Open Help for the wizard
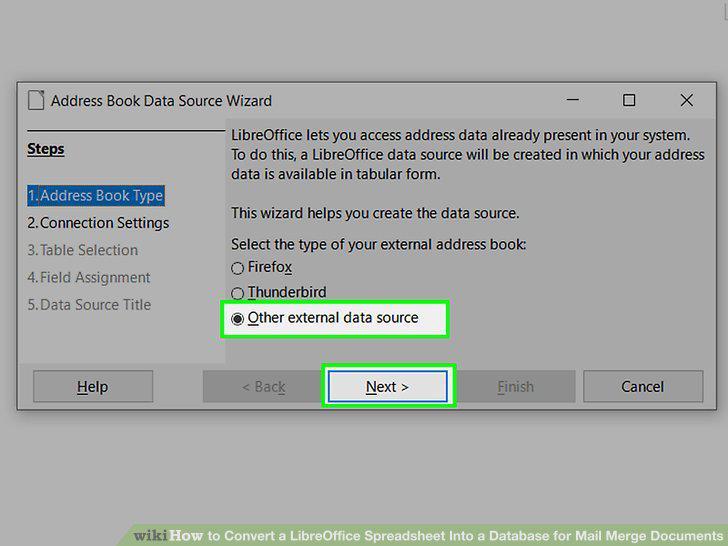 (93, 386)
